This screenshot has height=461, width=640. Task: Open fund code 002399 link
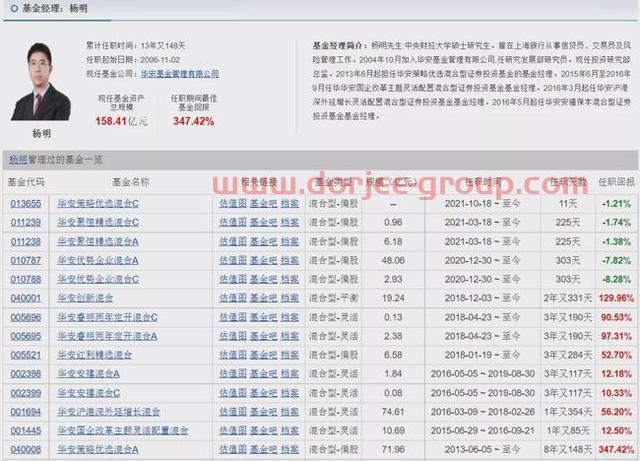[x=26, y=393]
